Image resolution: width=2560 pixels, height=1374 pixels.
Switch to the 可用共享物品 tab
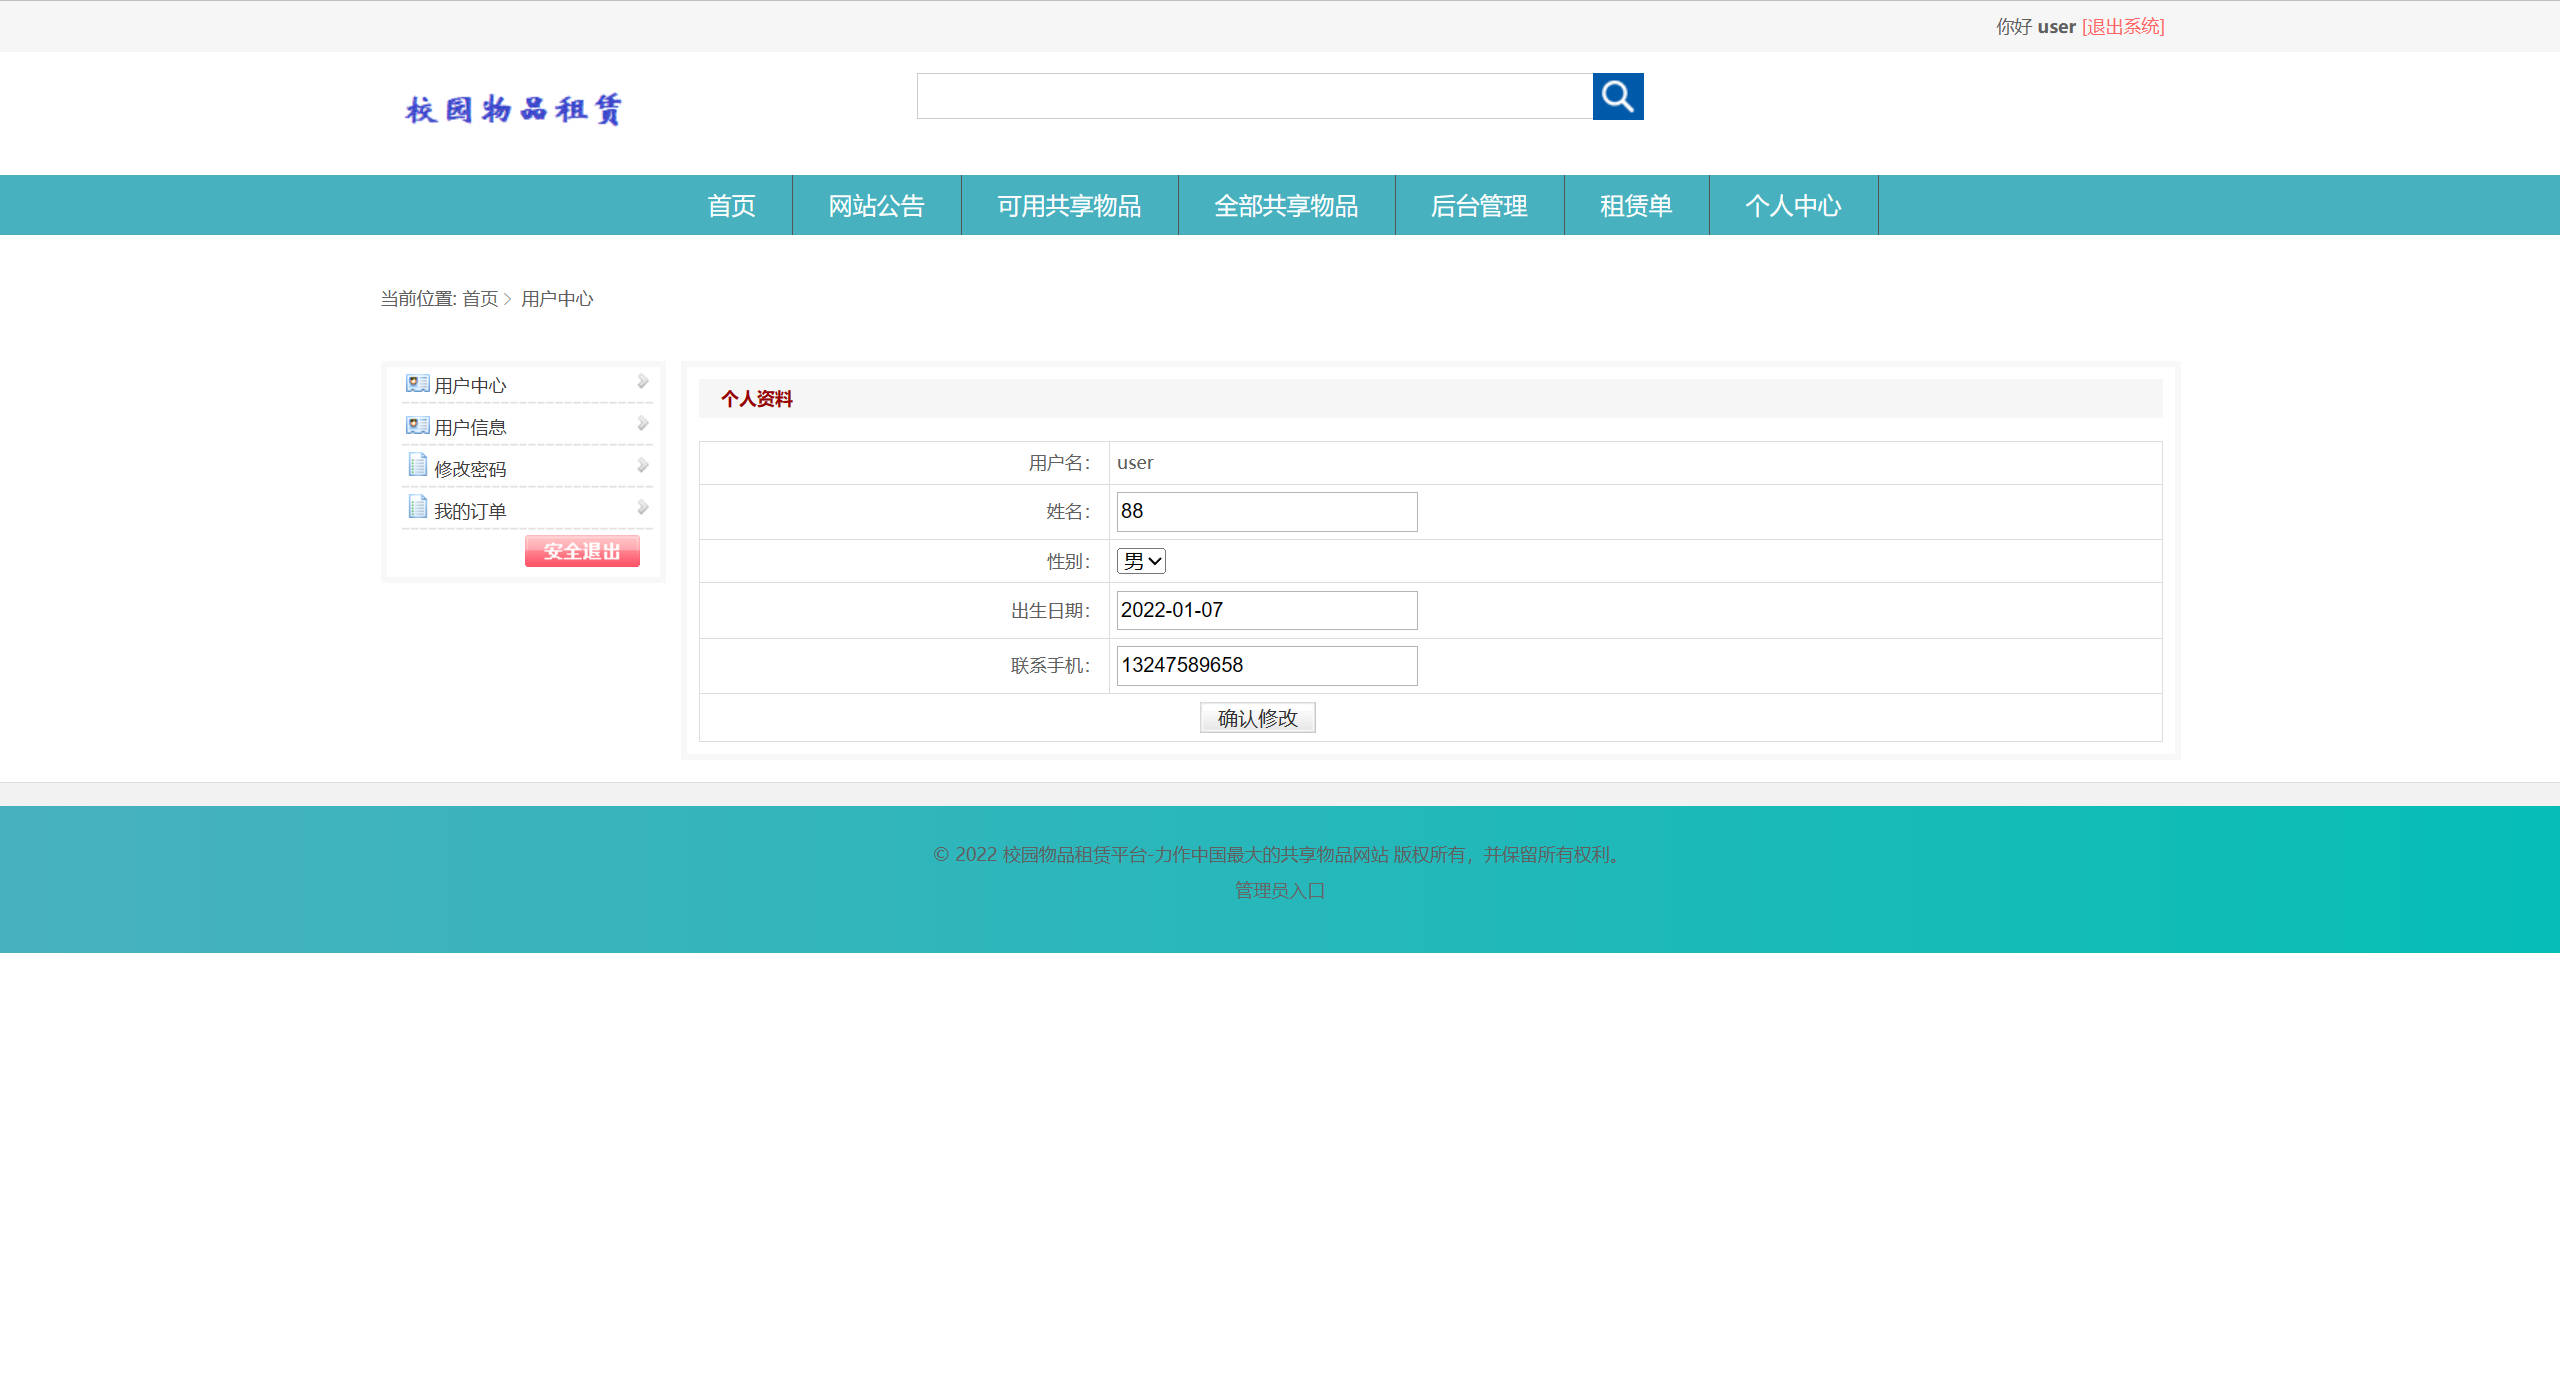[x=1069, y=205]
